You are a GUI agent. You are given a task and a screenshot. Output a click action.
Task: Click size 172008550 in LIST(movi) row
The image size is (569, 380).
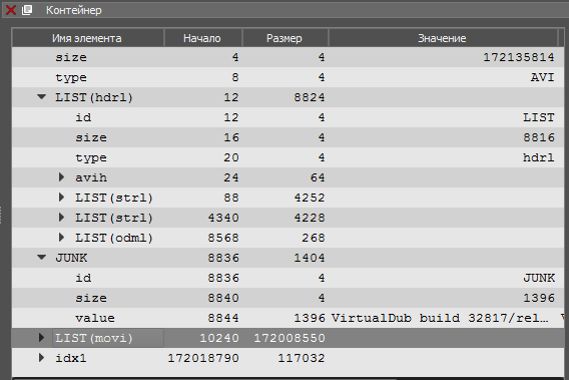pyautogui.click(x=289, y=338)
